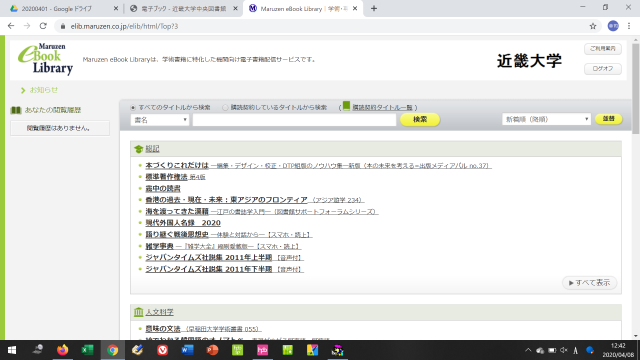Screen dimensions: 640x360
Task: Open the subscribed title list link
Action: (x=382, y=108)
